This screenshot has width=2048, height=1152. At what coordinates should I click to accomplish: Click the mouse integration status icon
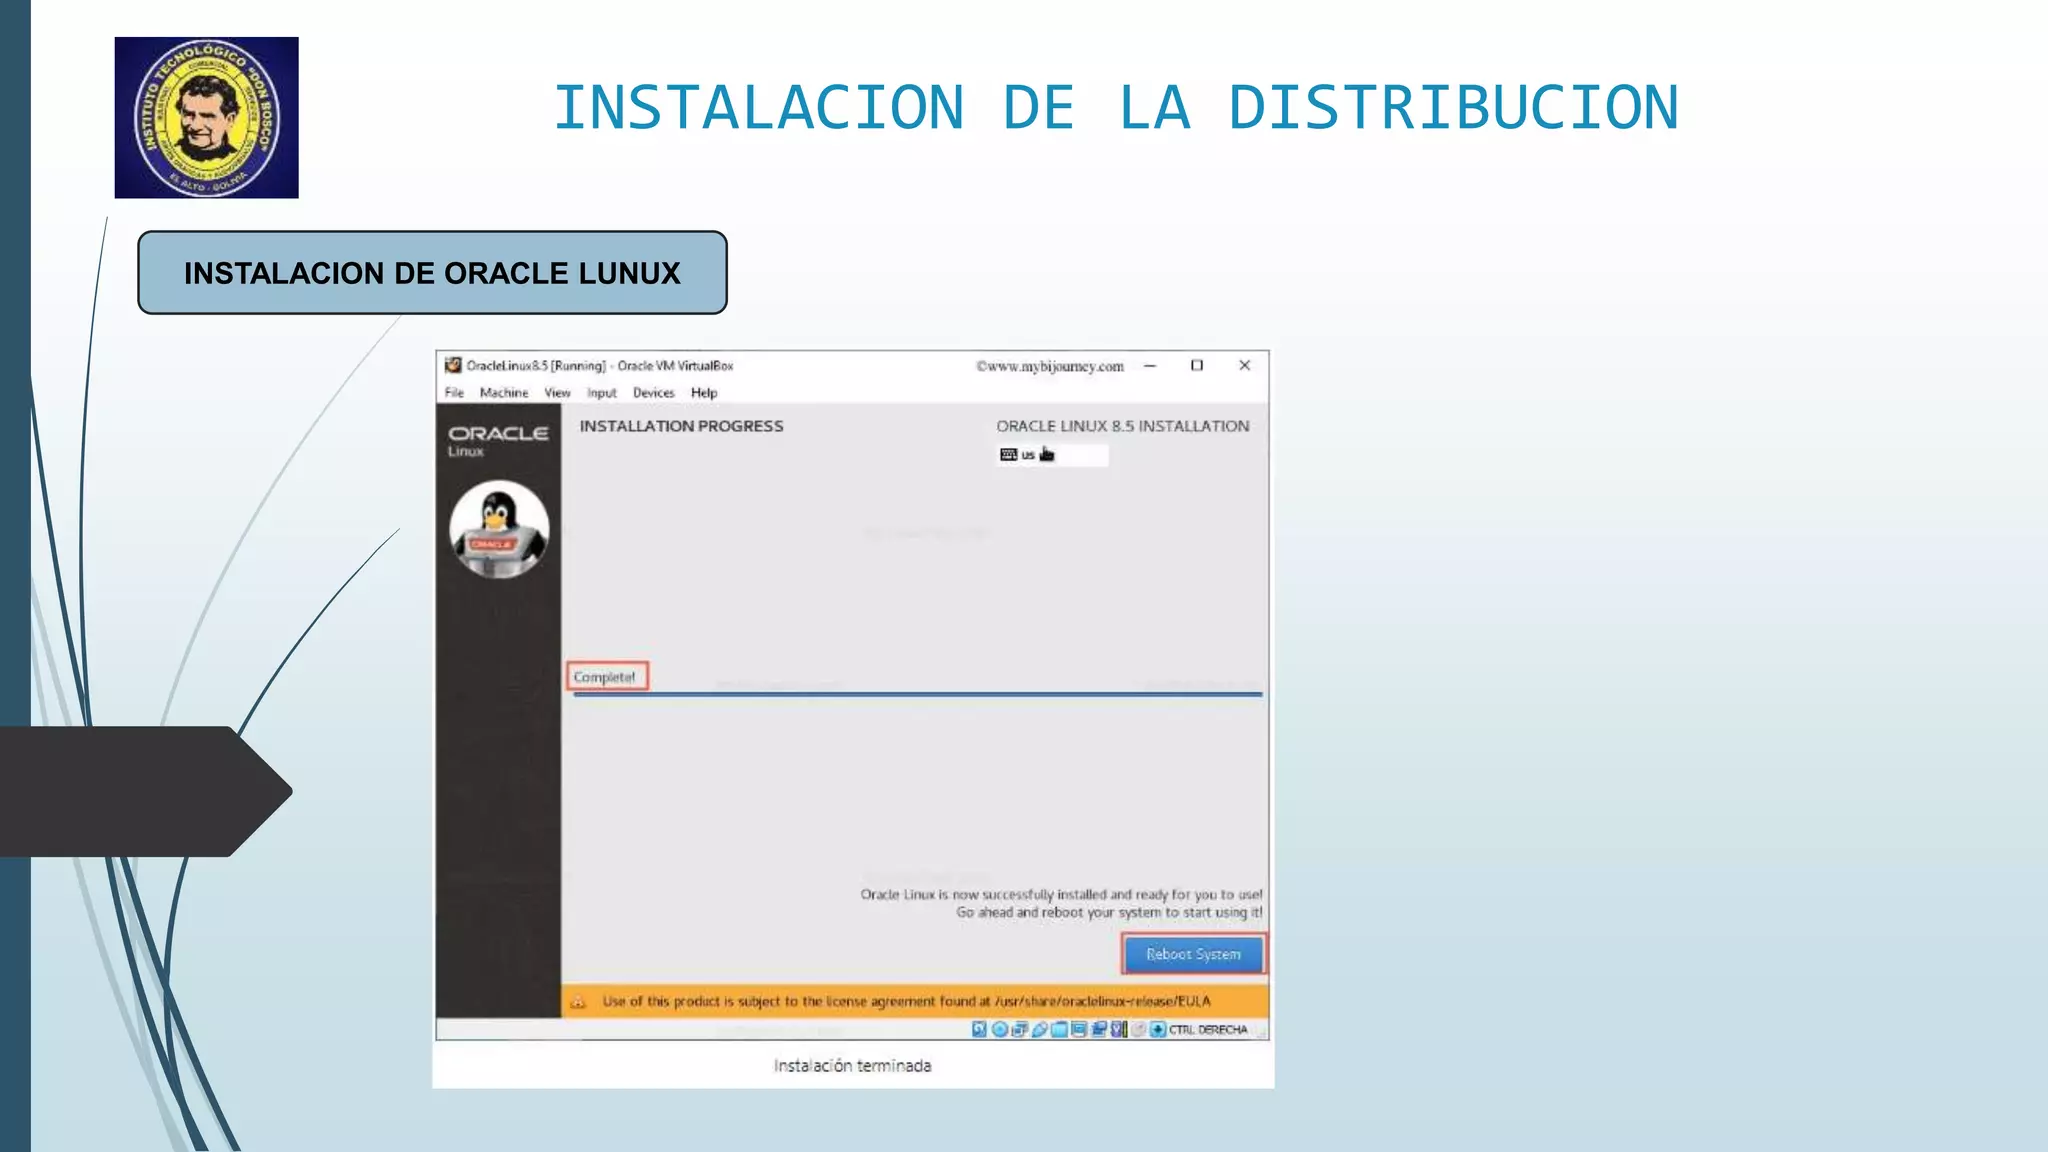pos(1139,1029)
